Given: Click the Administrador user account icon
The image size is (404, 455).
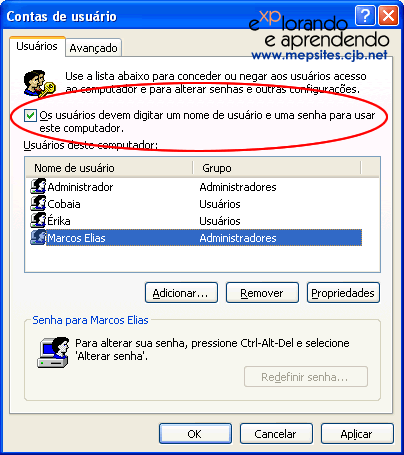Looking at the screenshot, I should 38,186.
